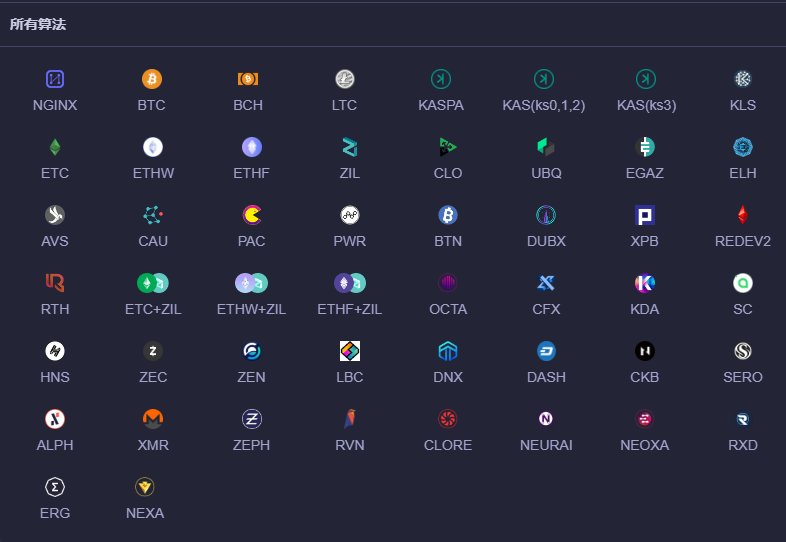Choose the blue DASH icon
Screen dimensions: 786x542
(x=546, y=351)
